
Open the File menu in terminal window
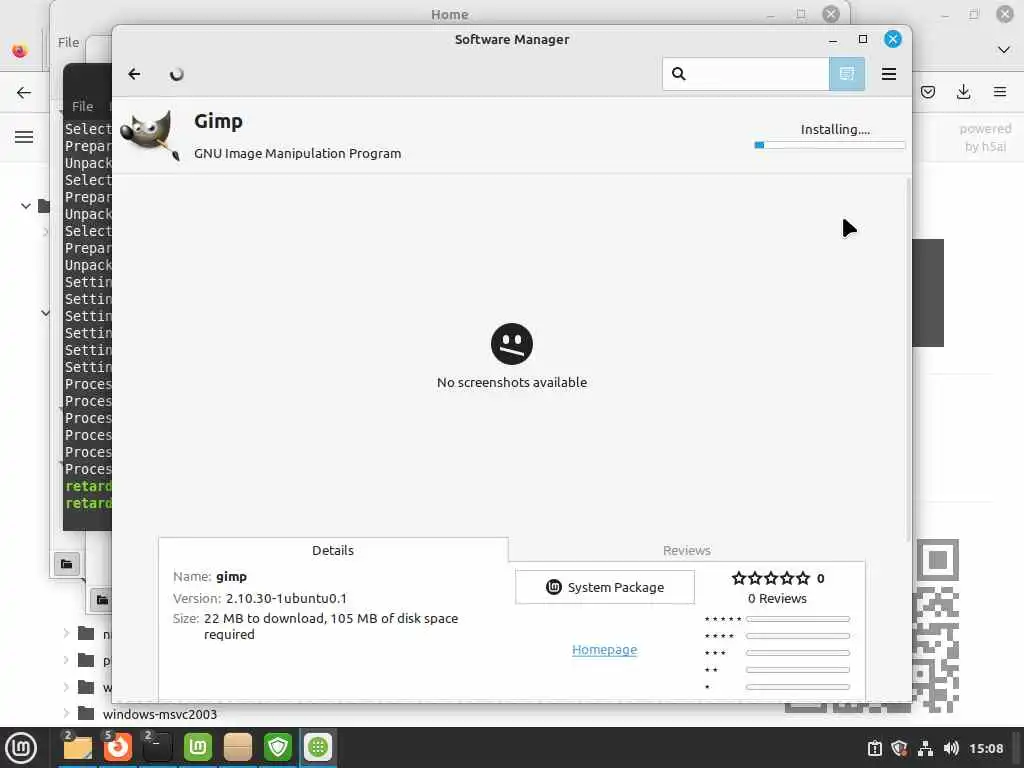[82, 106]
